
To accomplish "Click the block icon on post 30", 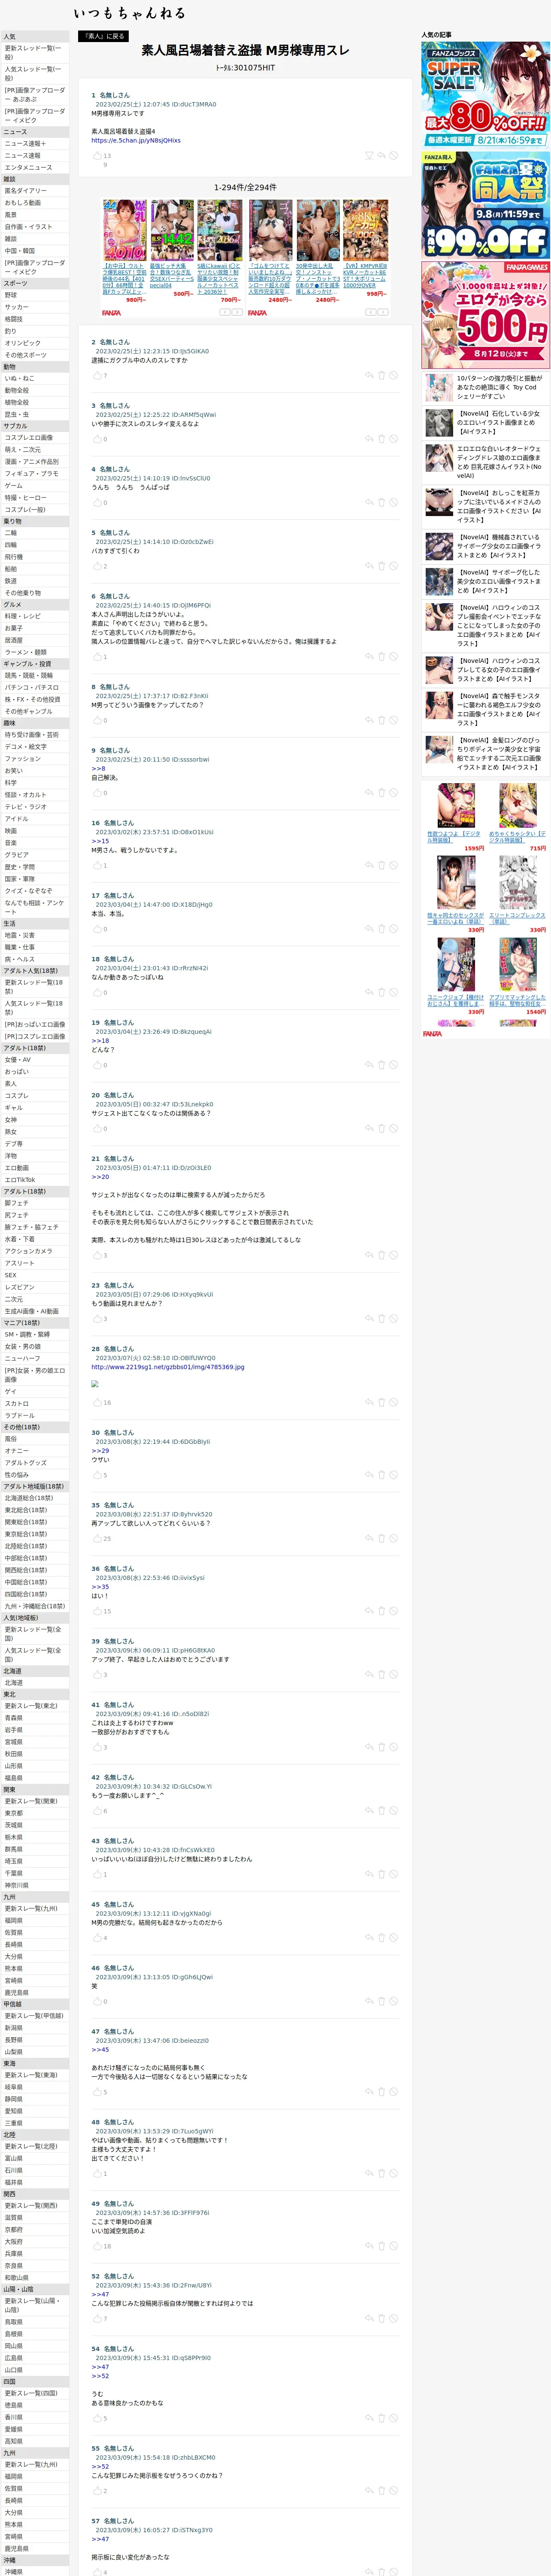I will (394, 1475).
